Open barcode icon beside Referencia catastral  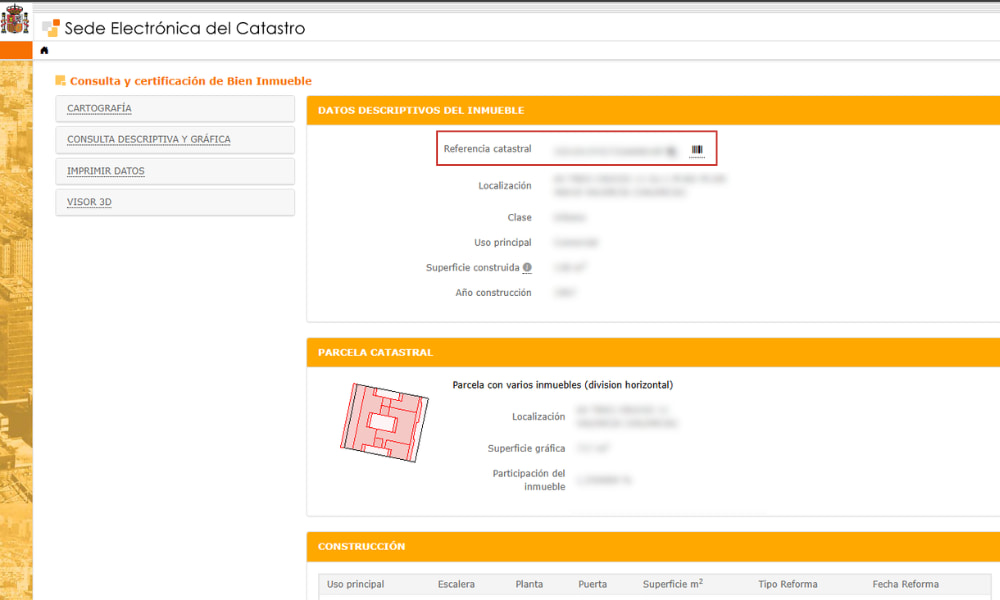tap(697, 150)
